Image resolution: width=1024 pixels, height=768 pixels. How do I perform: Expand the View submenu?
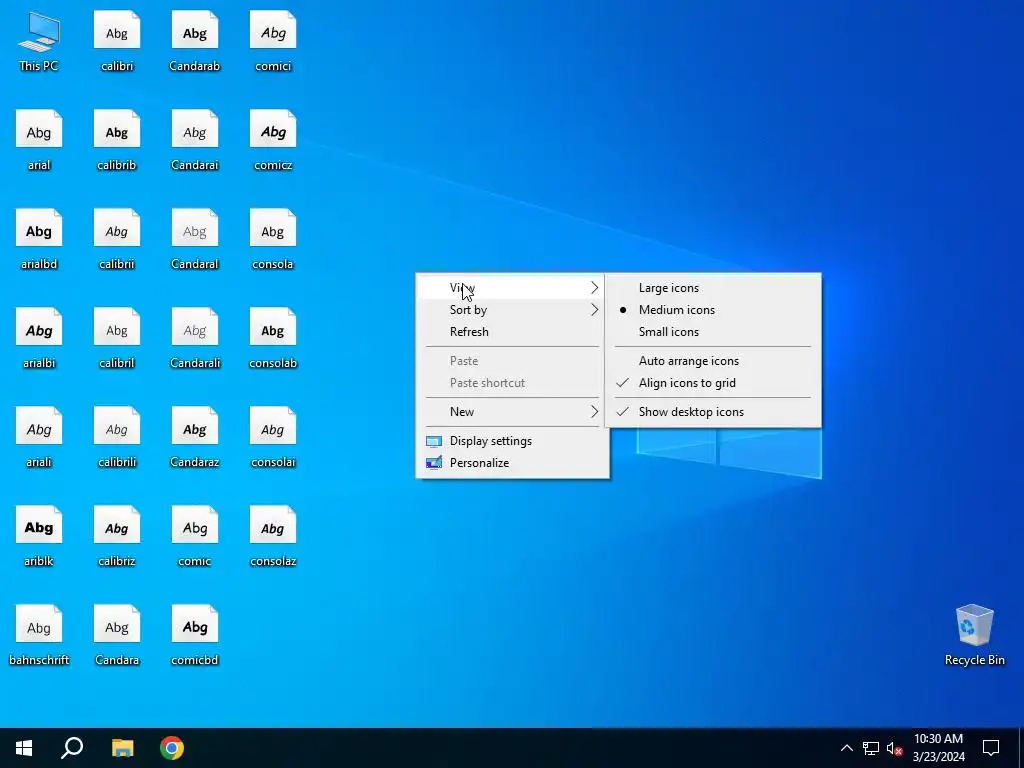point(513,288)
